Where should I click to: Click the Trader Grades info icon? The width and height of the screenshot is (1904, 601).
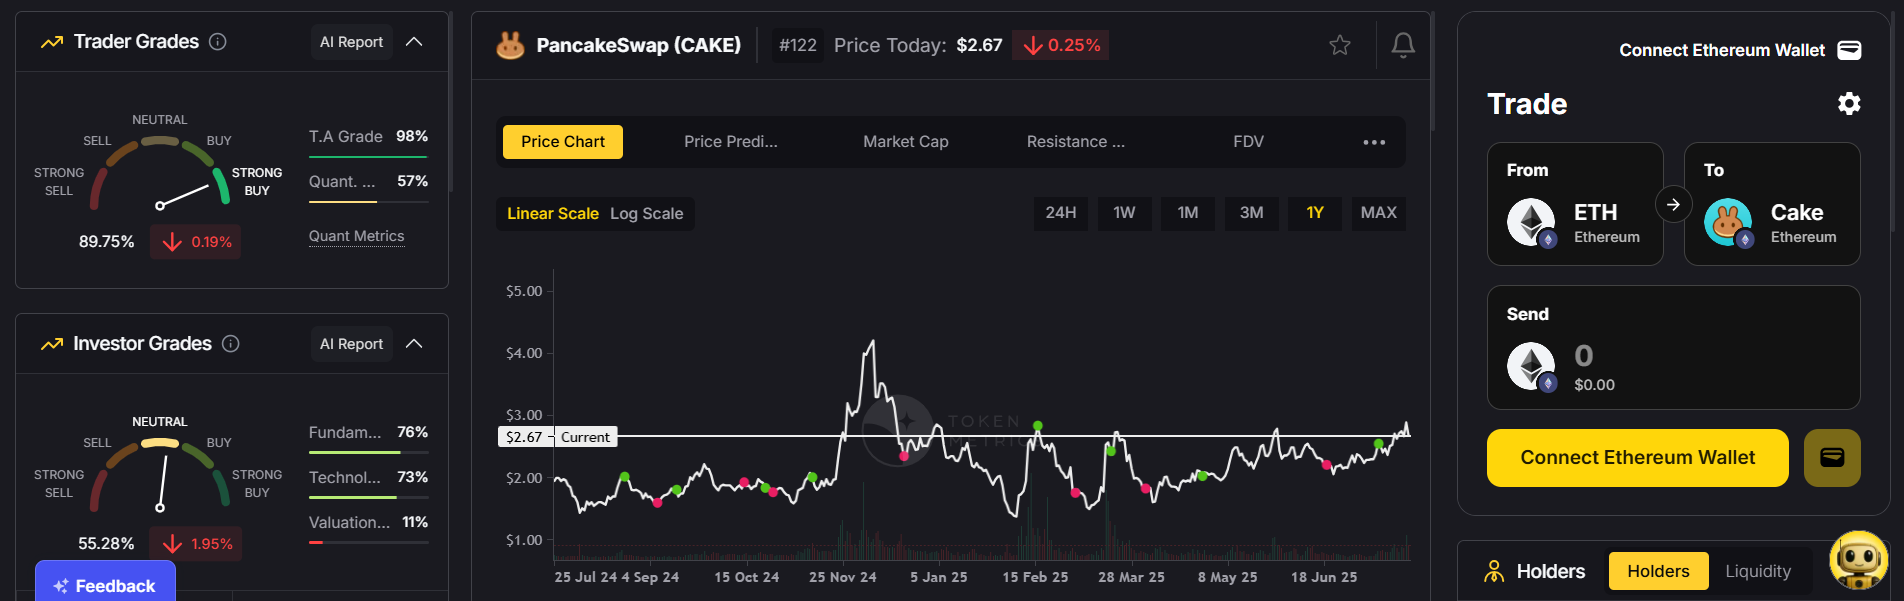coord(218,42)
